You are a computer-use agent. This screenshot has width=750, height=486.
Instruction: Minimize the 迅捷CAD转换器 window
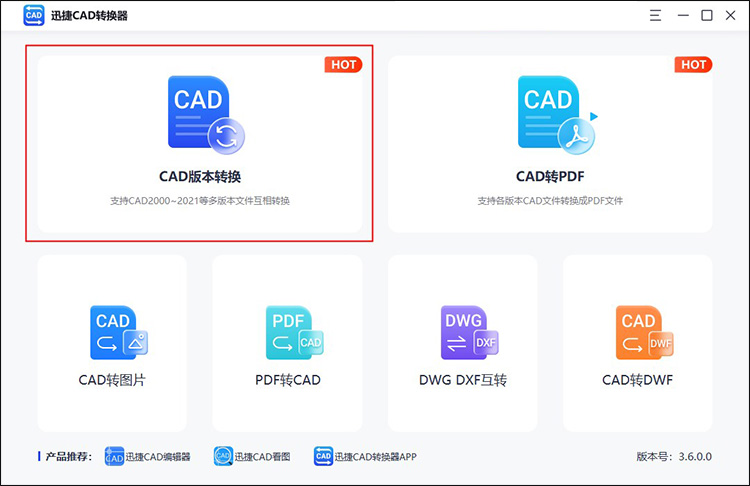pos(683,15)
